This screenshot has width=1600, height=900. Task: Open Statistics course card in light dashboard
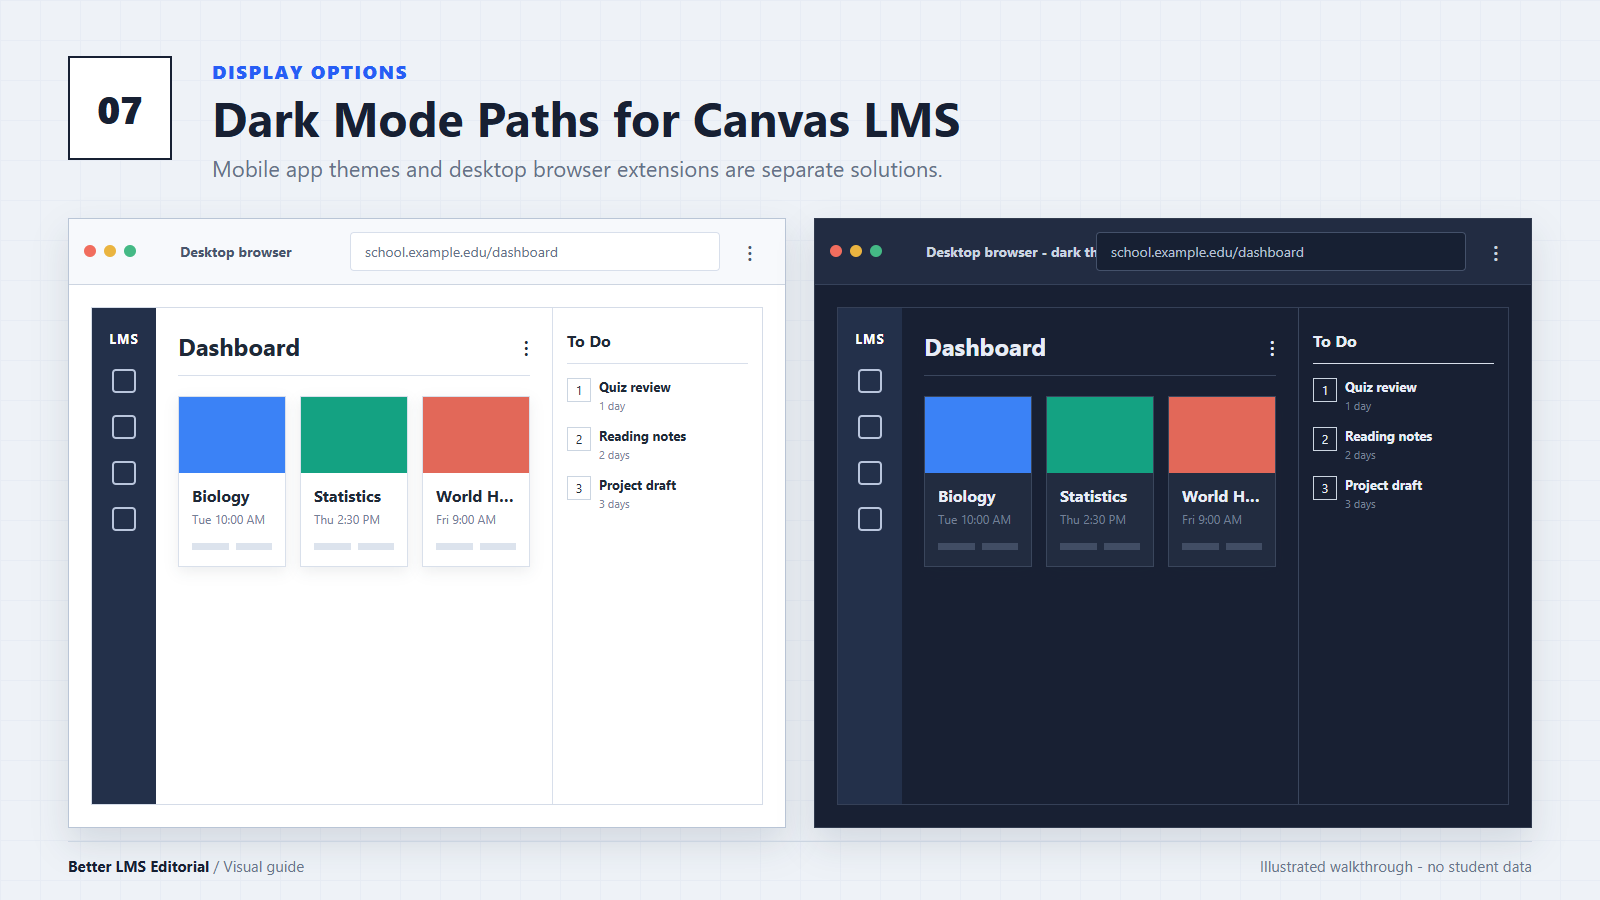pyautogui.click(x=354, y=481)
